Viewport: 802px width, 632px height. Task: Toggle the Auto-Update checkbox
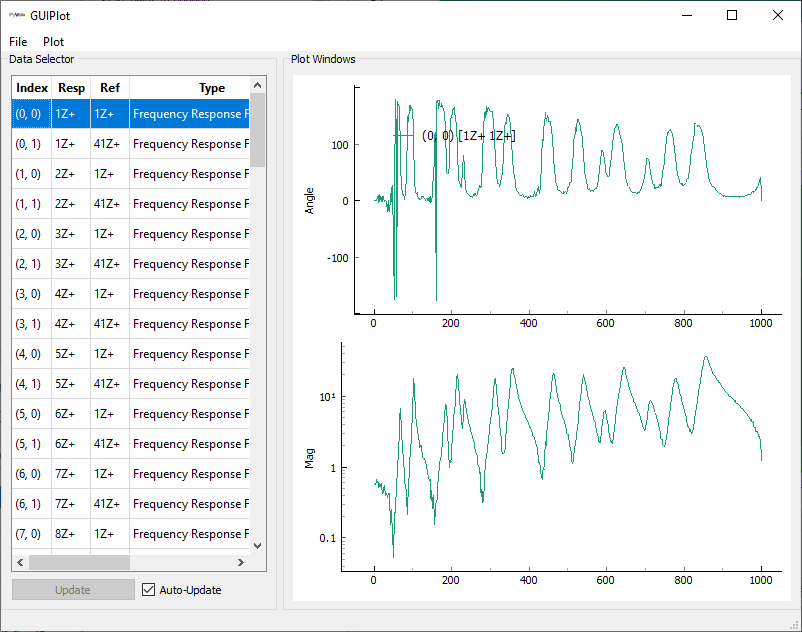coord(150,590)
